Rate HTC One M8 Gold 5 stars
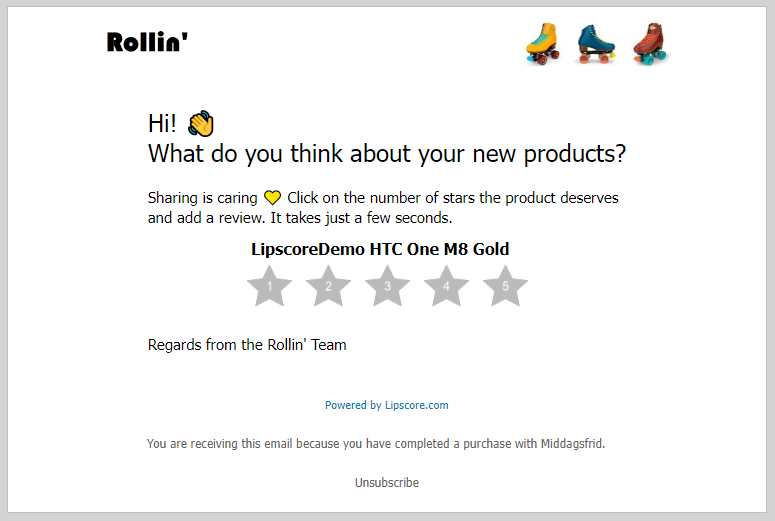This screenshot has height=521, width=775. 505,287
